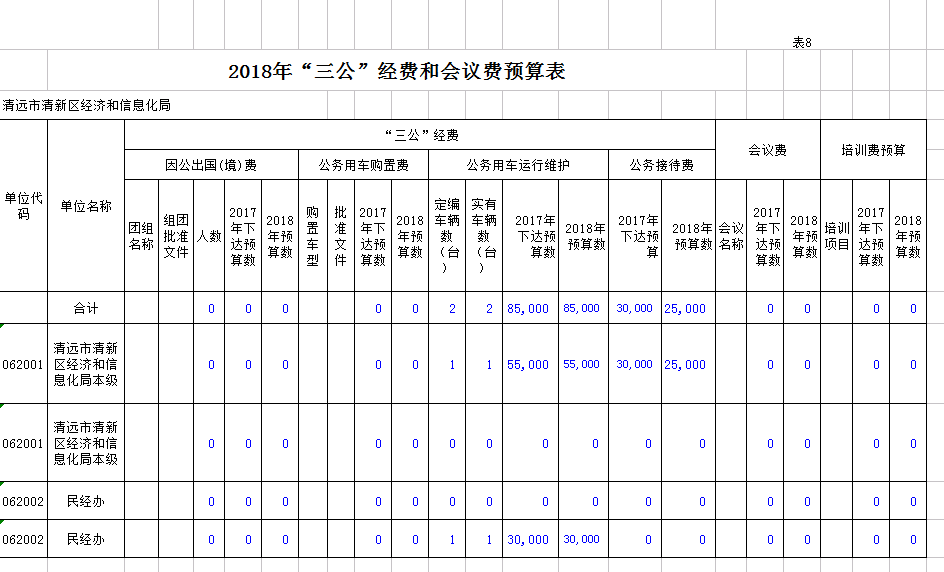Click the 合计 row label cell
The width and height of the screenshot is (944, 572).
coord(86,308)
